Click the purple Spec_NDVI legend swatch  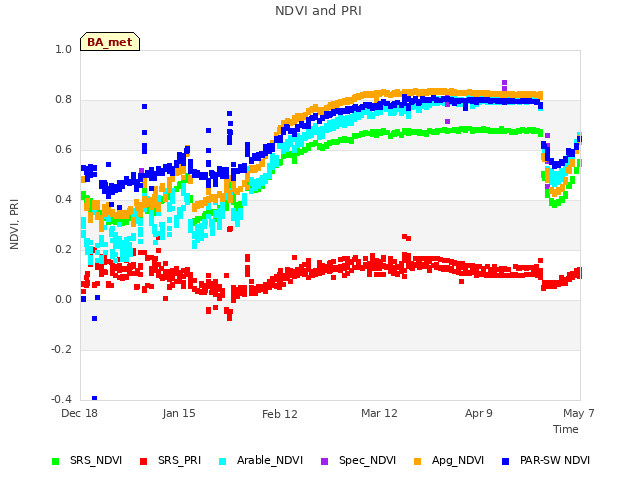coord(324,461)
